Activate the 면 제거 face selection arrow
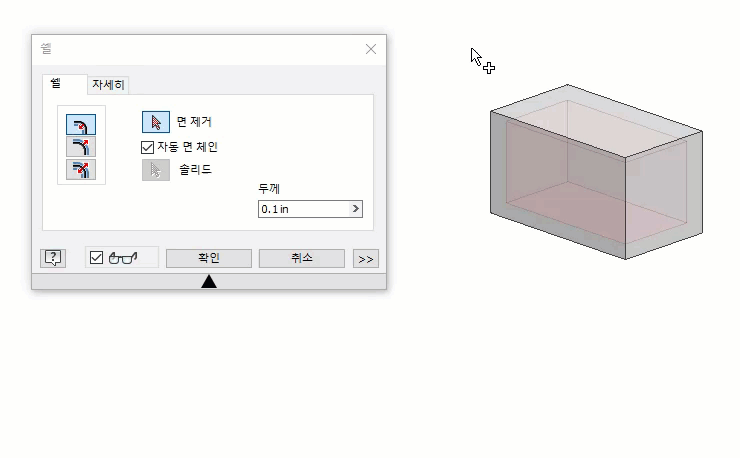Viewport: 740px width, 458px height. pyautogui.click(x=156, y=122)
